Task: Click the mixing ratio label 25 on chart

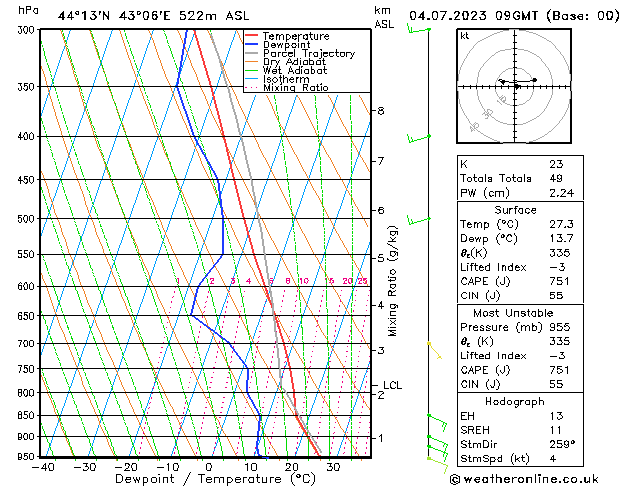Action: click(363, 281)
